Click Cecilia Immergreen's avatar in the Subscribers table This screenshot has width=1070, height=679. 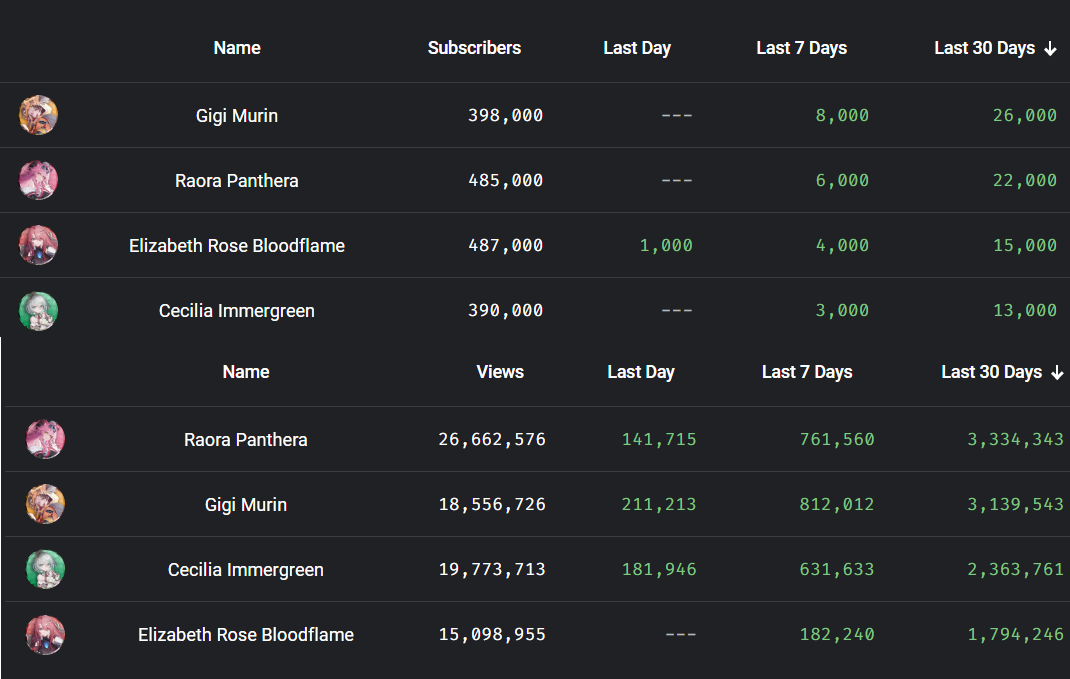point(38,311)
